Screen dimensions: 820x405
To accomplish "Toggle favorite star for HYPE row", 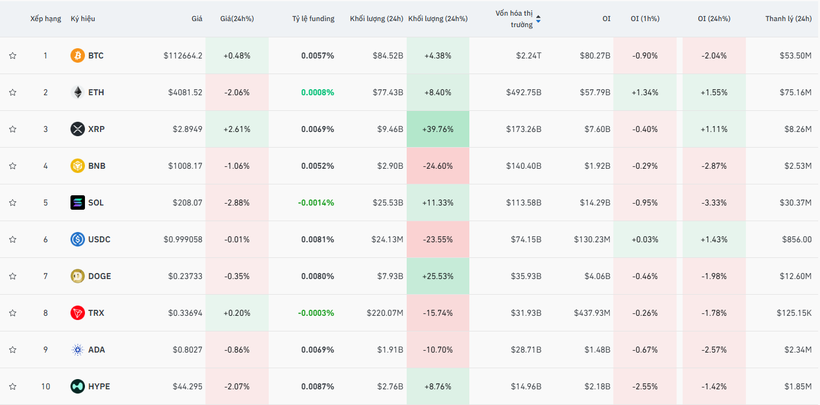I will tap(13, 386).
